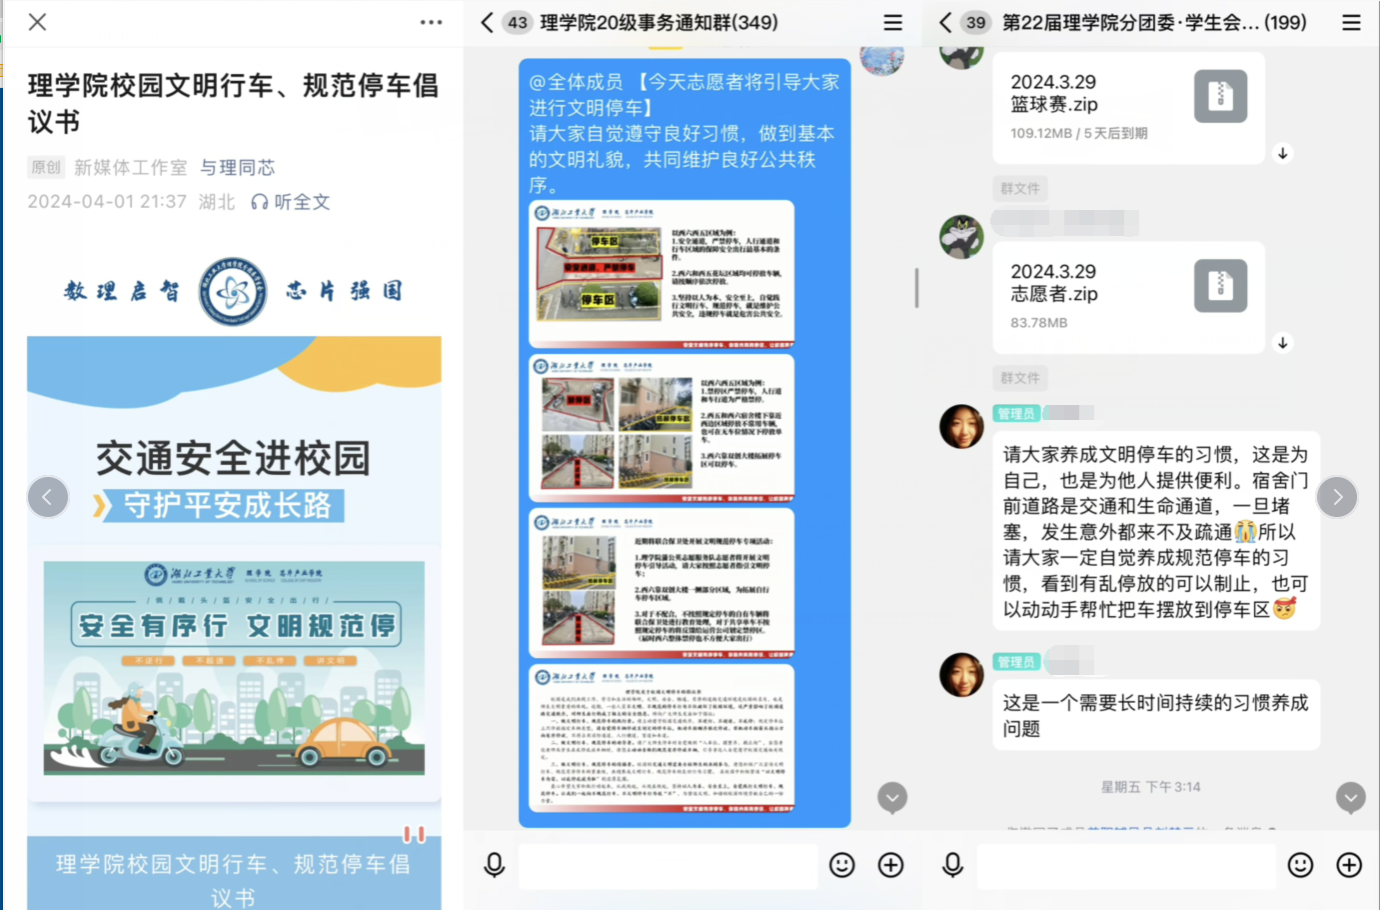Expand plus menu in right chat
The width and height of the screenshot is (1380, 910).
click(1349, 865)
